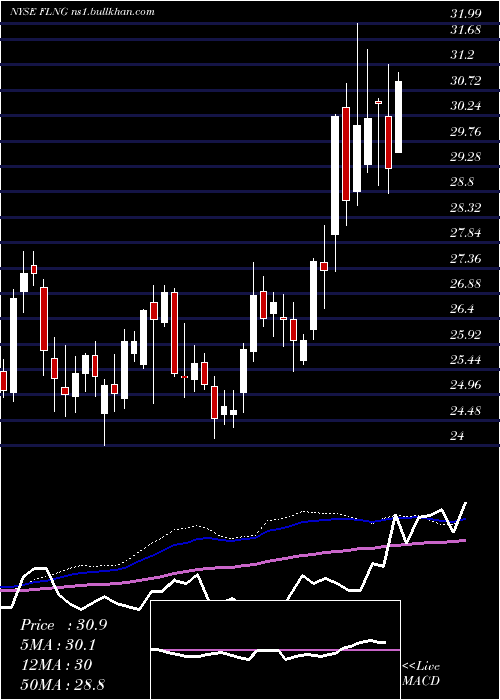
Task: Select the 30.72 price axis label
Action: [466, 81]
